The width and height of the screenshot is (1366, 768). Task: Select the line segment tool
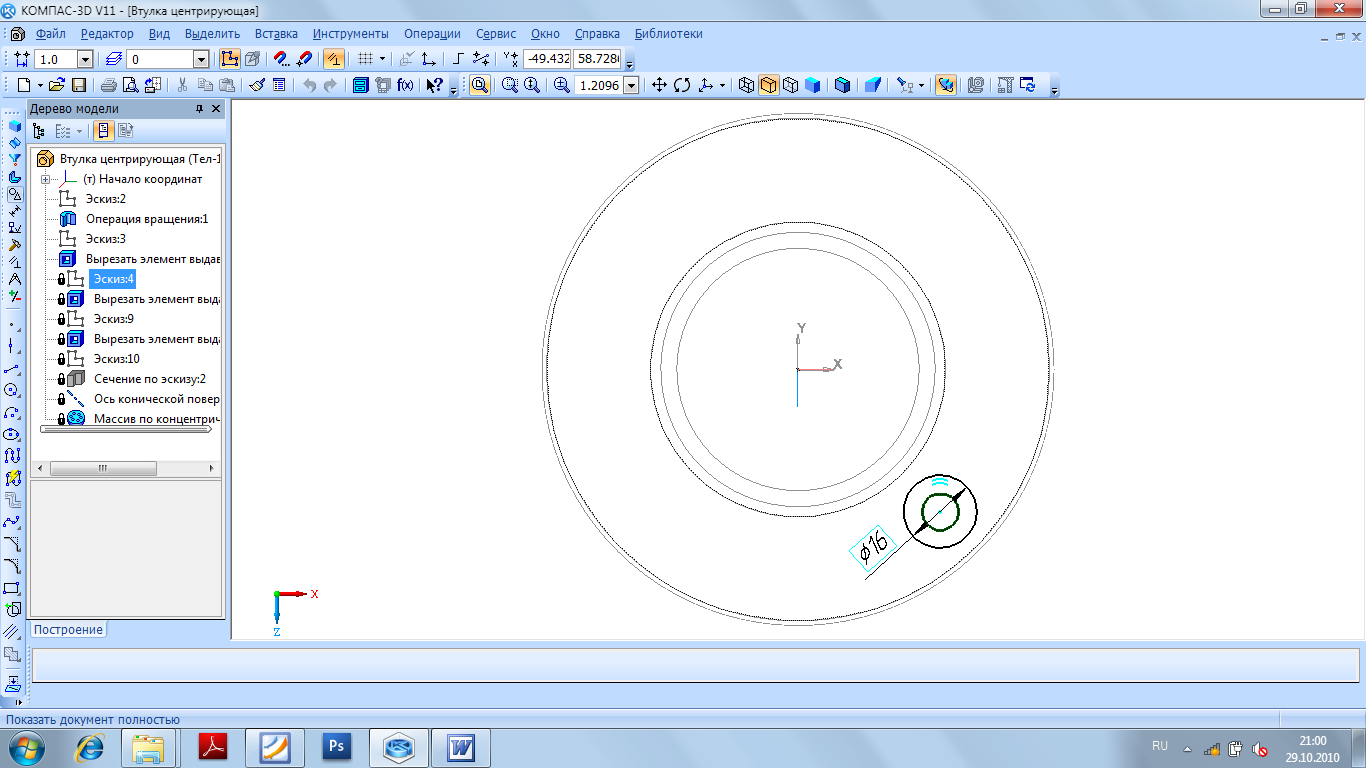point(12,368)
